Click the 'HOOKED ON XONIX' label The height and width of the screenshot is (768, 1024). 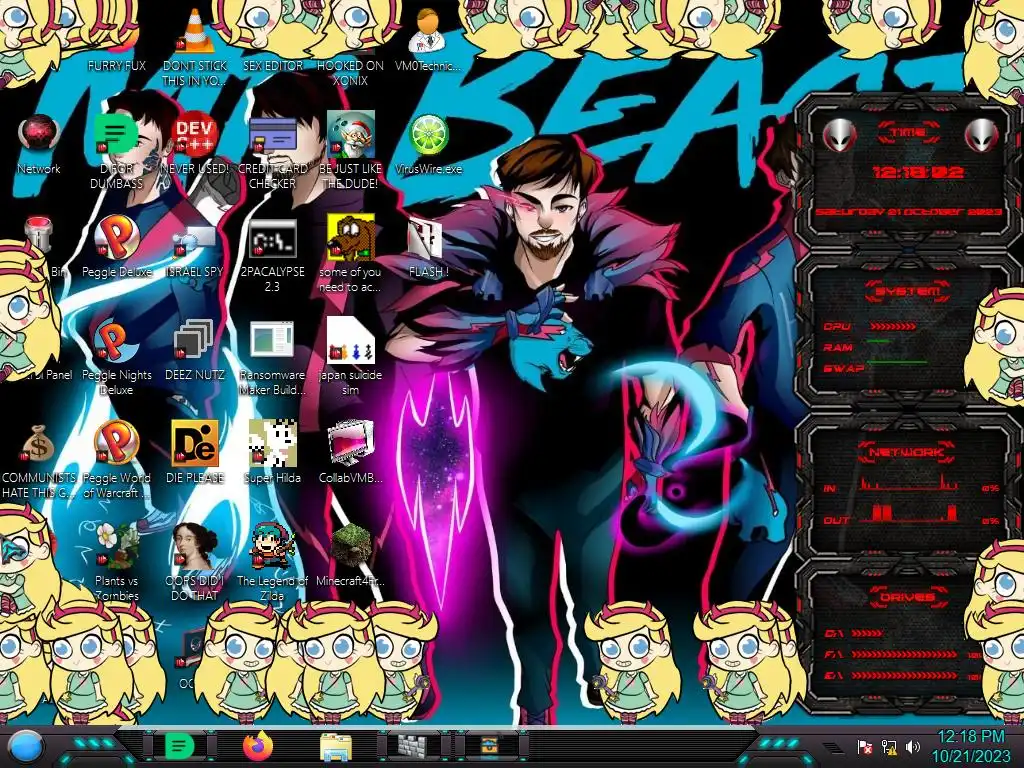tap(351, 73)
